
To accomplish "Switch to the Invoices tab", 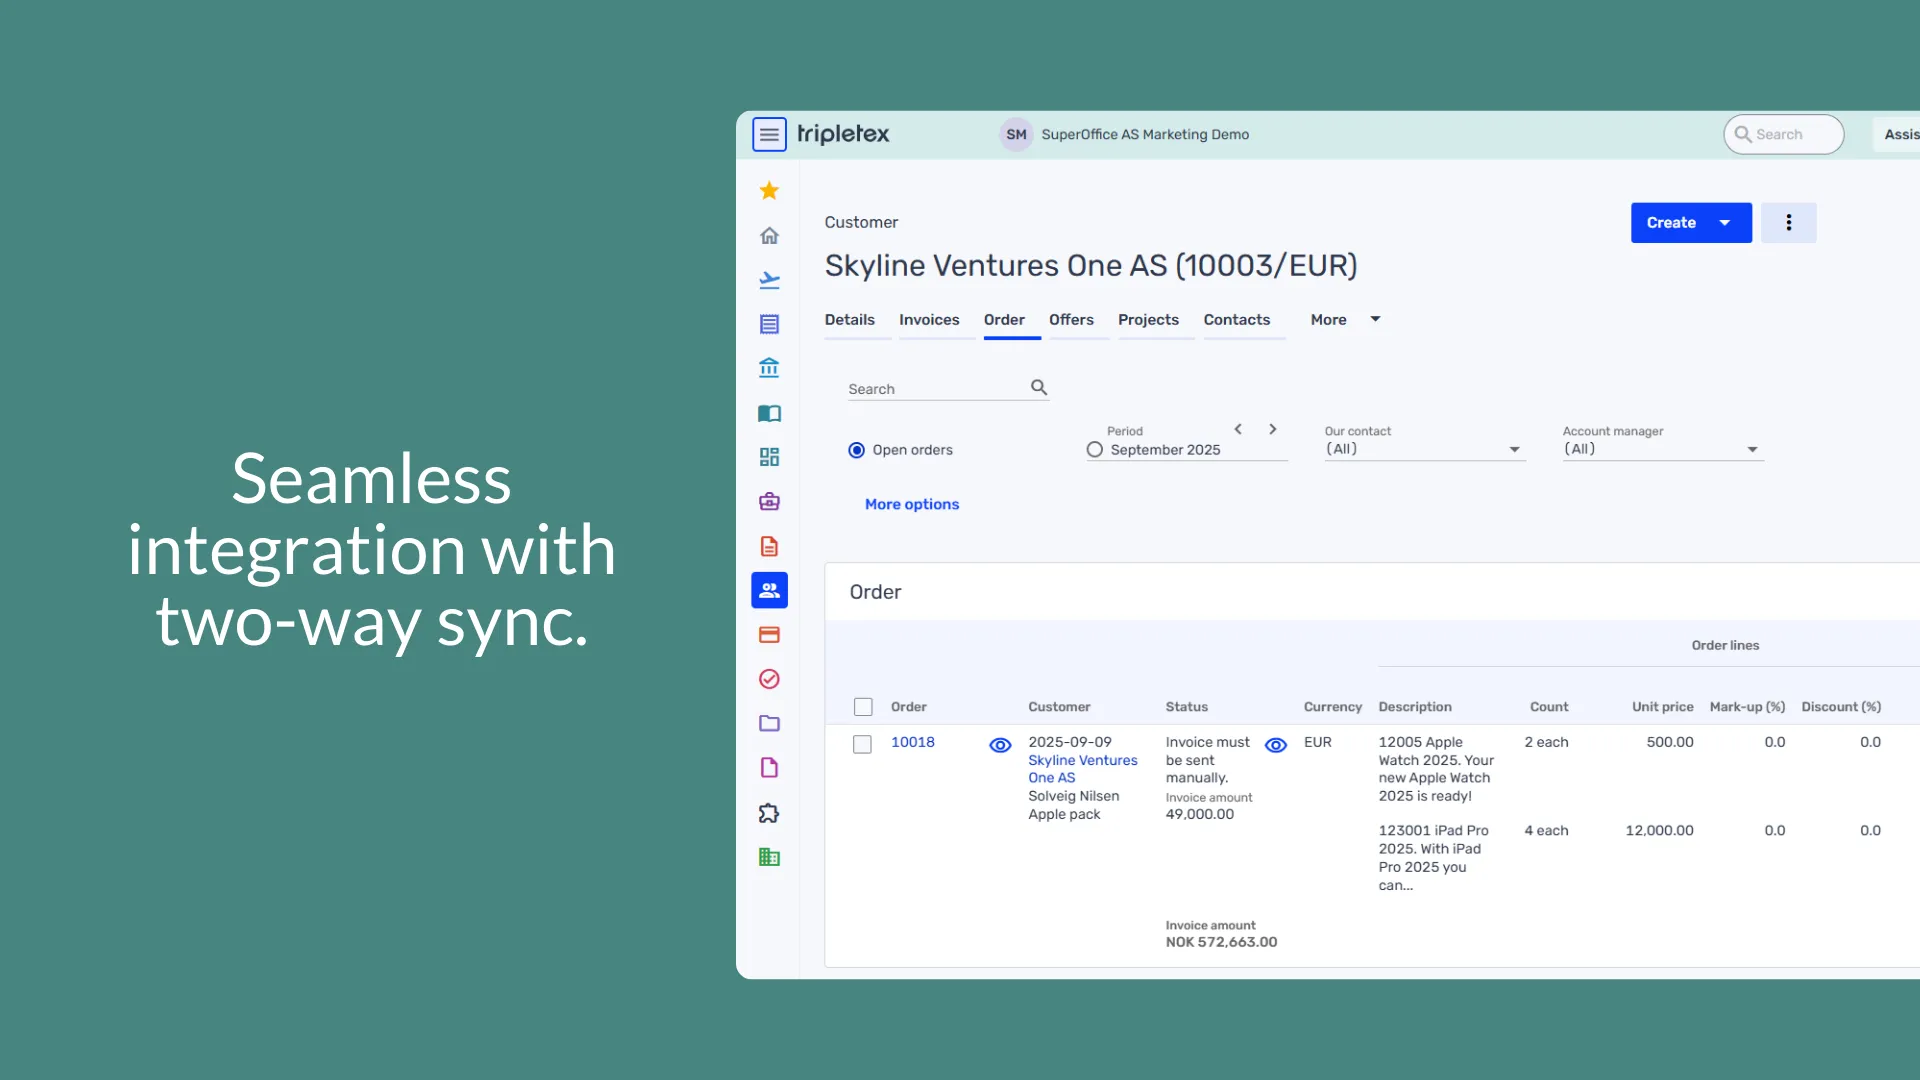I will tap(929, 320).
